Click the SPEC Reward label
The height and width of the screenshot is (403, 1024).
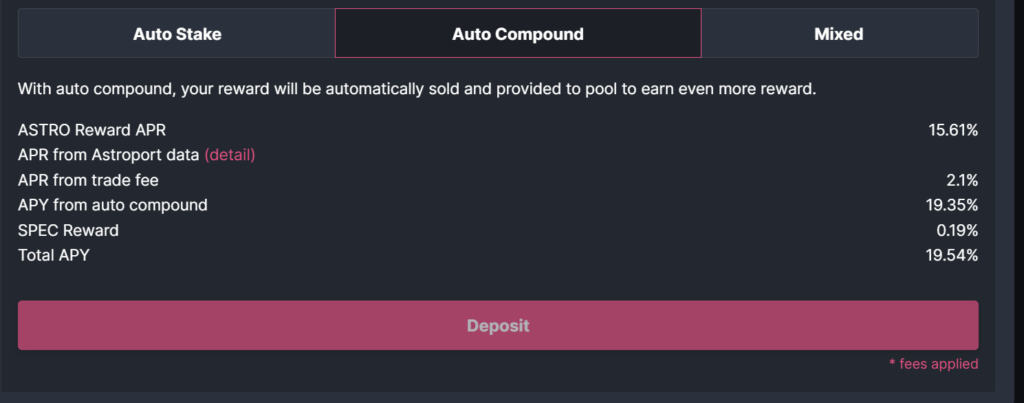[68, 230]
